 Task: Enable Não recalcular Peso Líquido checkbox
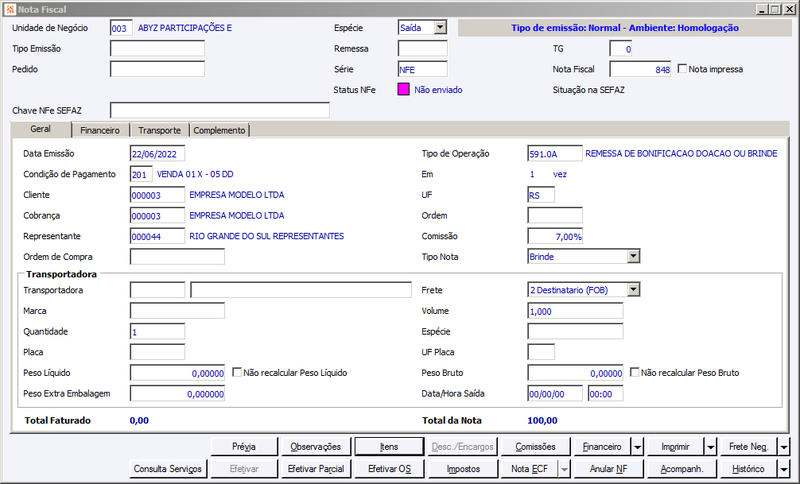click(x=237, y=372)
